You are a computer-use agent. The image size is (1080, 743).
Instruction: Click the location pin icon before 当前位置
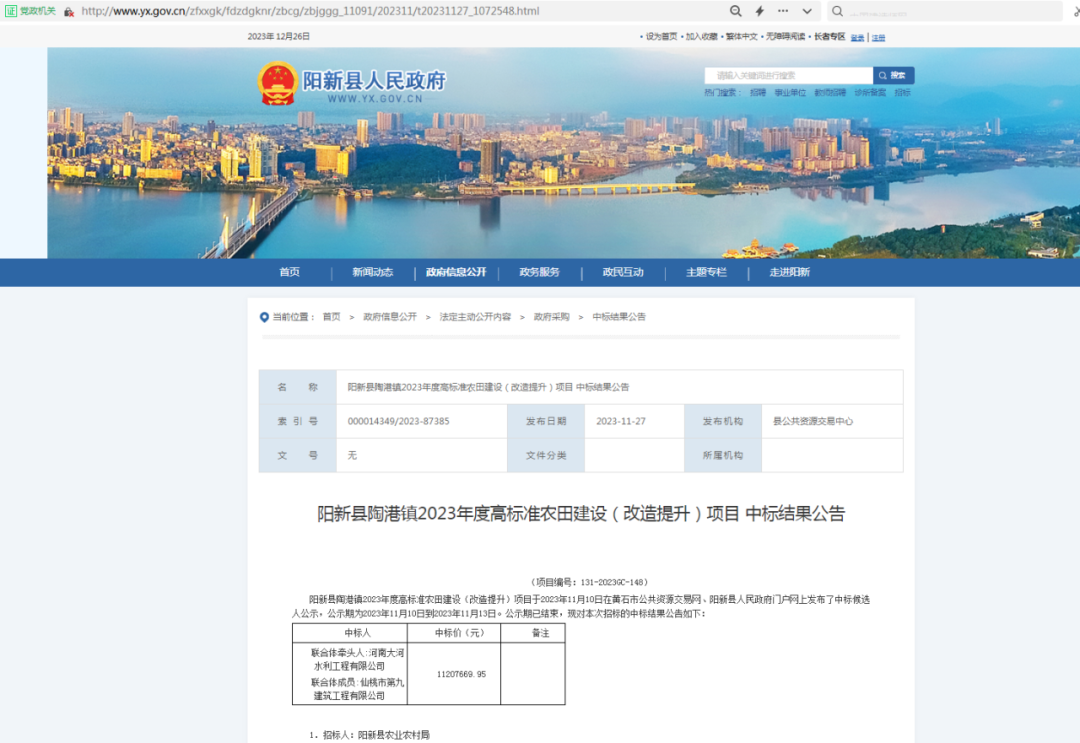point(264,317)
